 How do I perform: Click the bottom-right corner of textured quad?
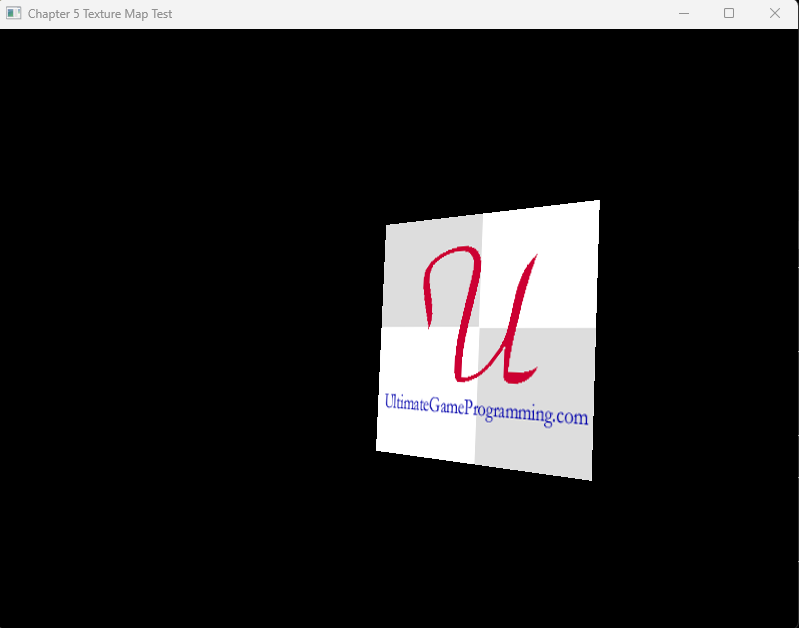(590, 478)
